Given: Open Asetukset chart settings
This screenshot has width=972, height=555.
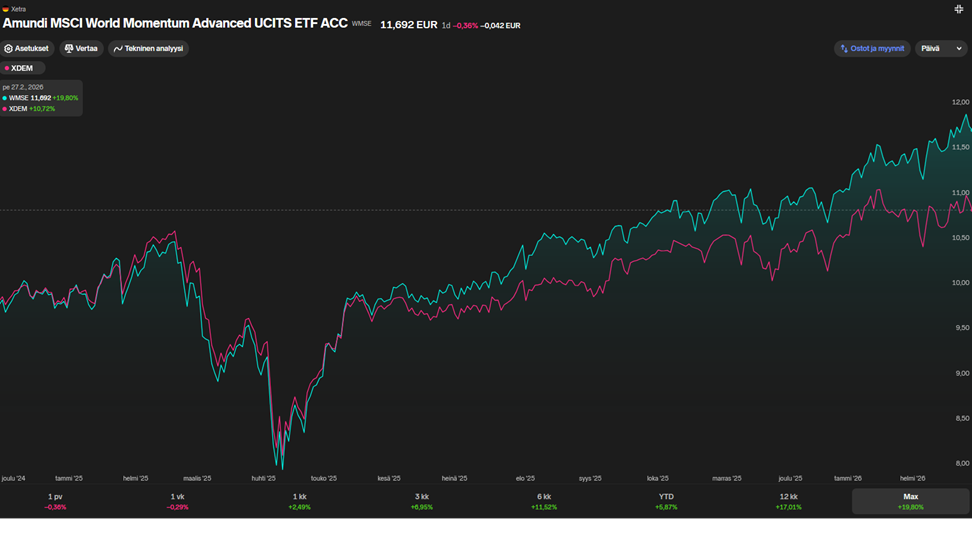Looking at the screenshot, I should (26, 48).
